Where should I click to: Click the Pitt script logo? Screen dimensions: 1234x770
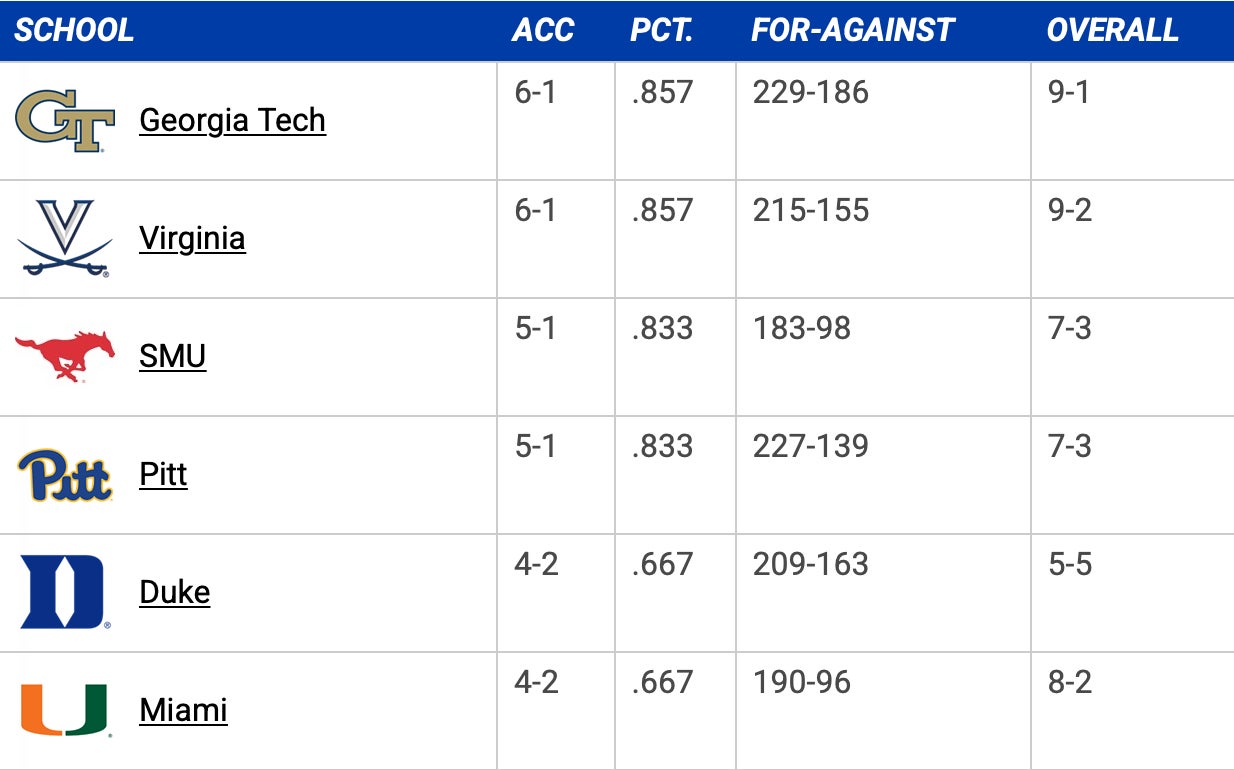(65, 475)
